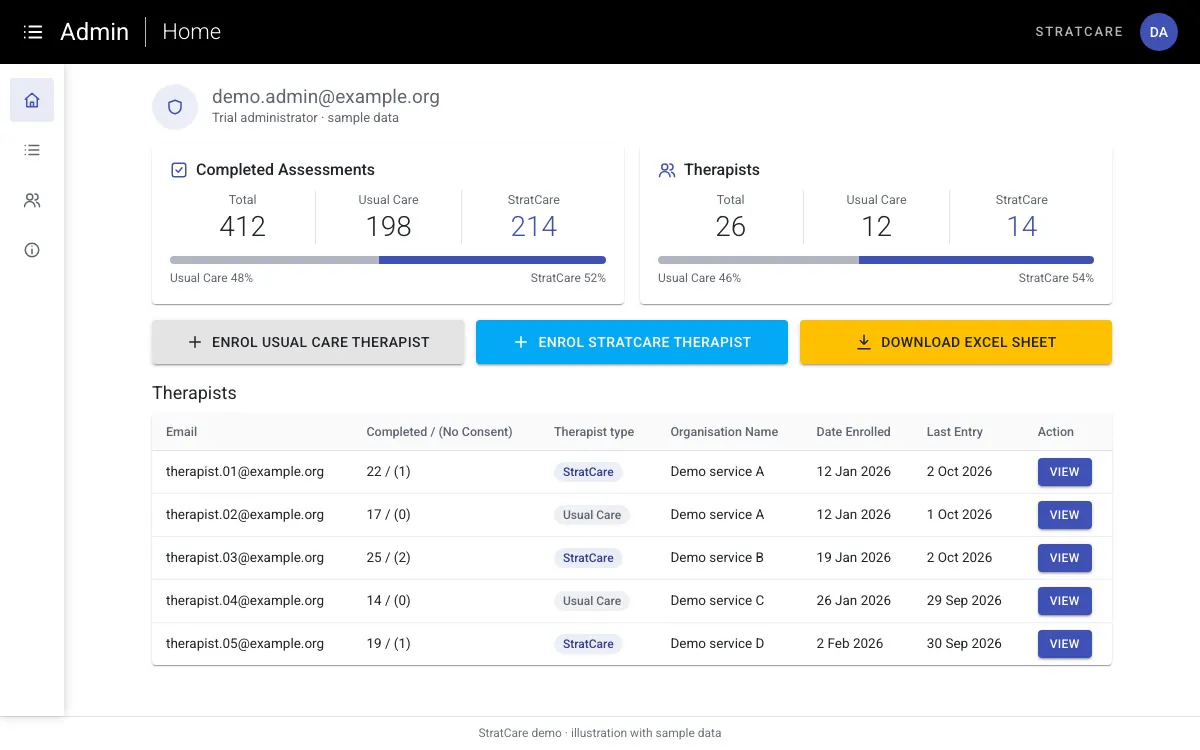
Task: Click Date Enrolled column header
Action: [853, 432]
